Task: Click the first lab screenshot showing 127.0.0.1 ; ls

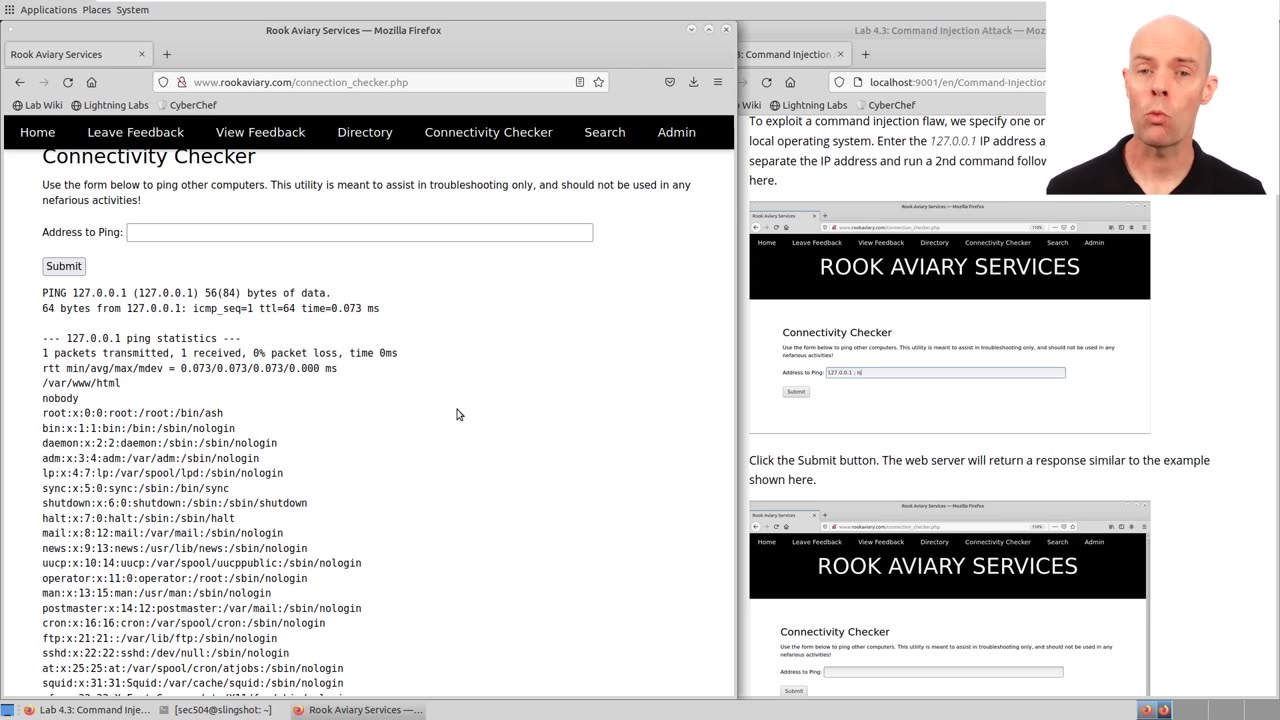Action: pyautogui.click(x=950, y=317)
